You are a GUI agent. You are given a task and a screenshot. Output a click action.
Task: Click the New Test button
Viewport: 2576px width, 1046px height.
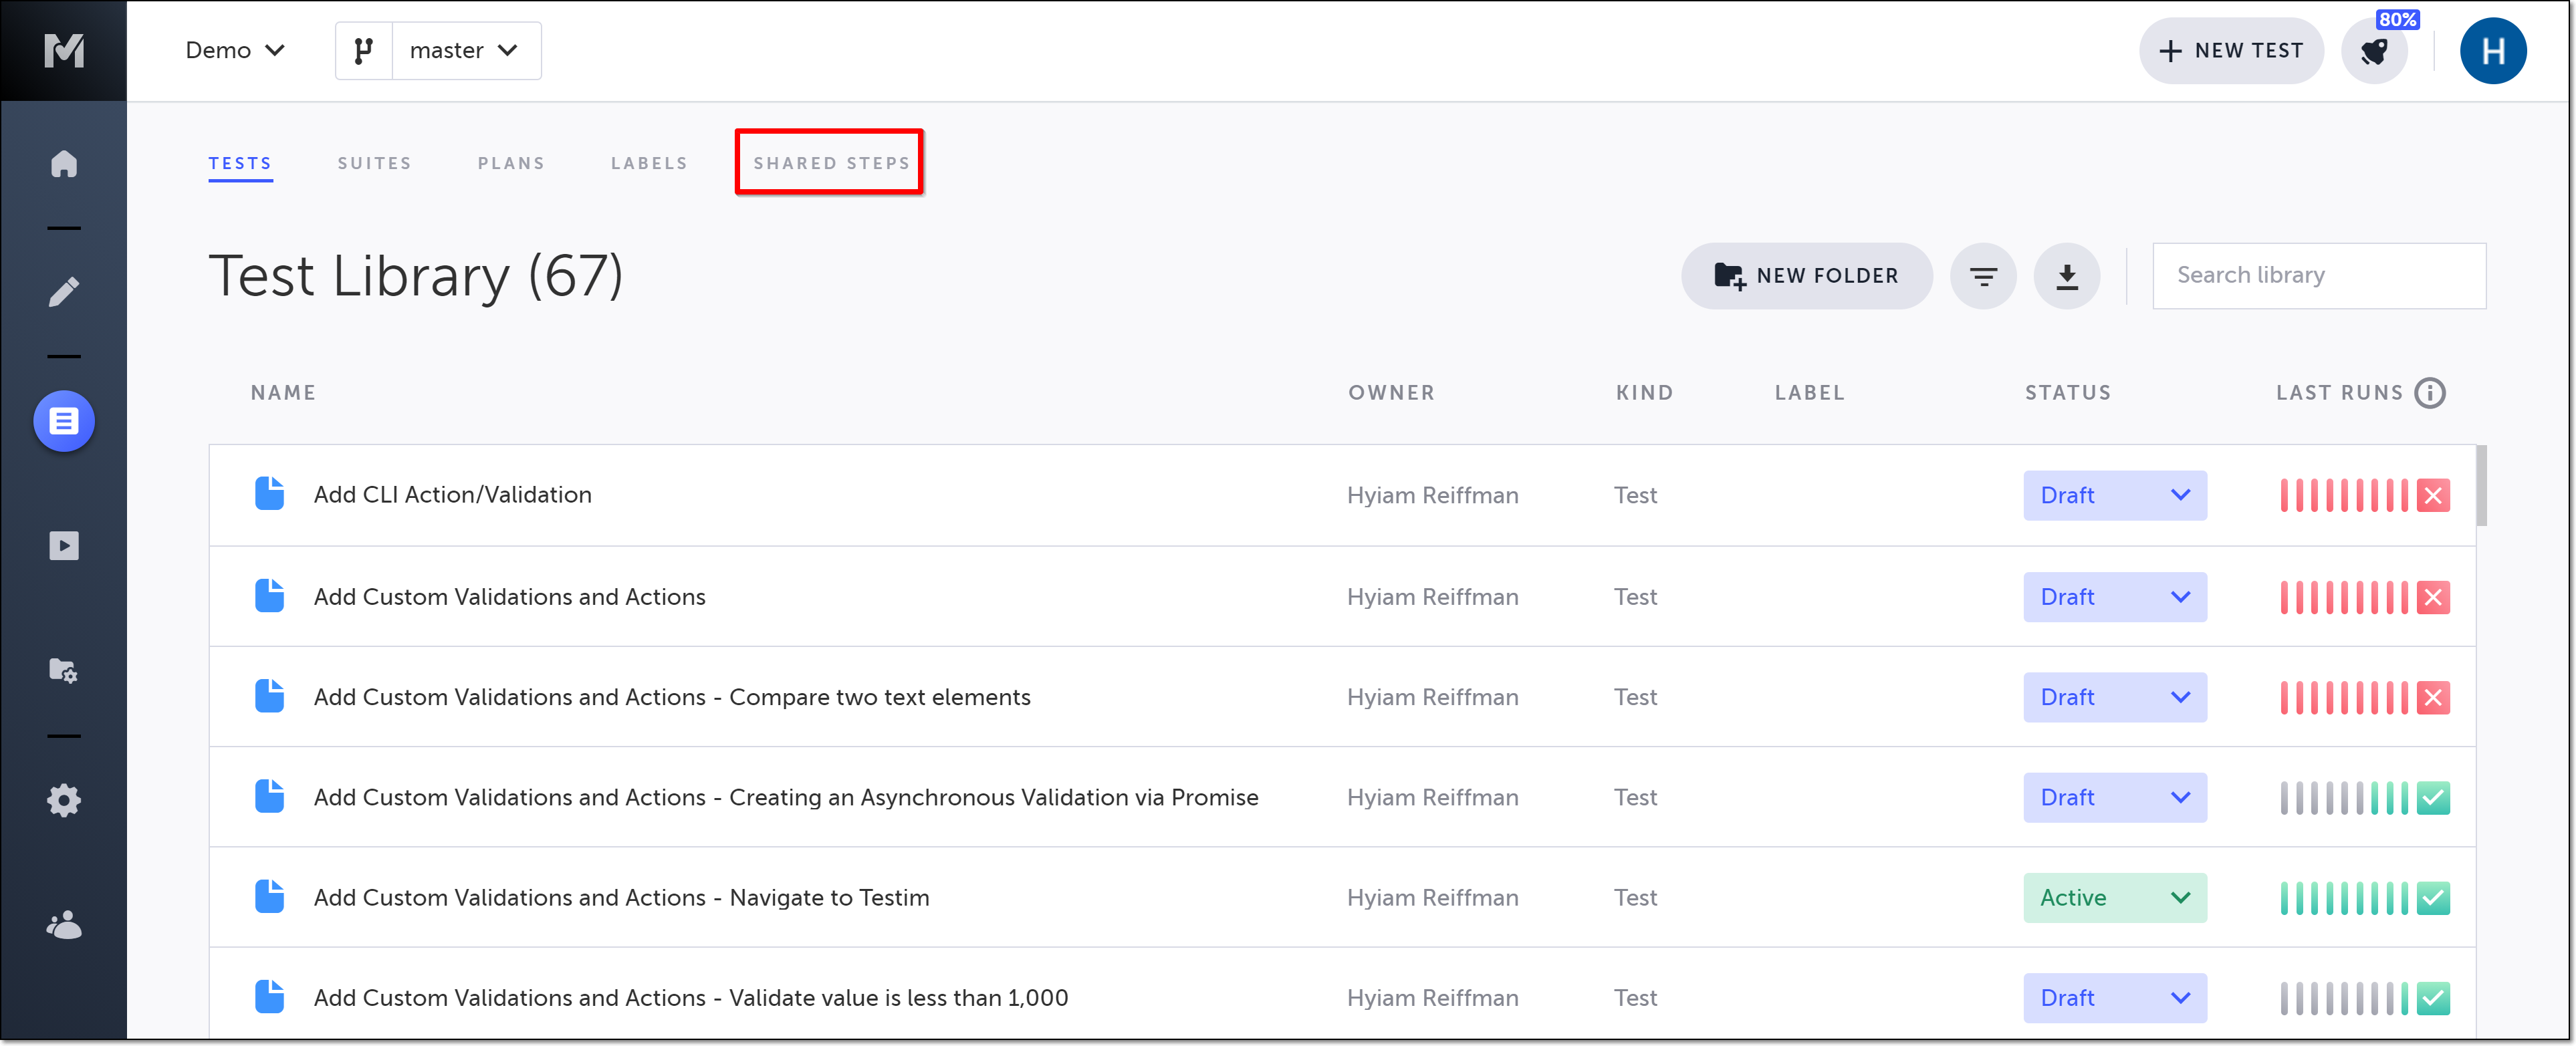point(2231,51)
